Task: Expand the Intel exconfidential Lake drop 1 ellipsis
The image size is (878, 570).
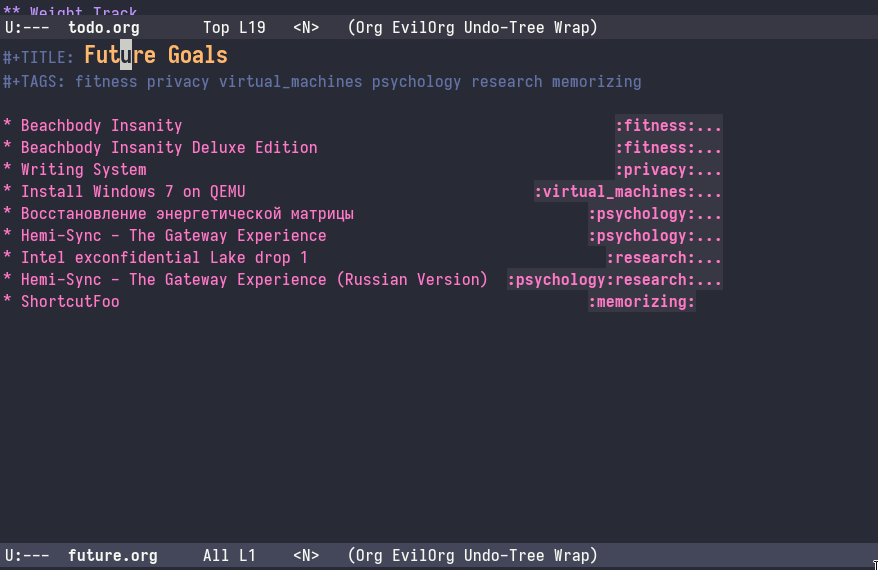Action: coord(709,258)
